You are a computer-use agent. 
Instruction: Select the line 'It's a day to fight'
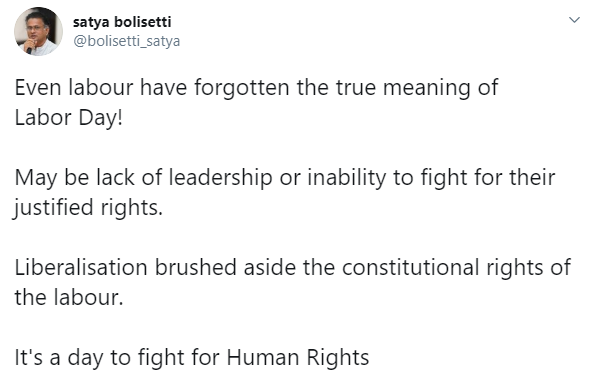(x=192, y=357)
